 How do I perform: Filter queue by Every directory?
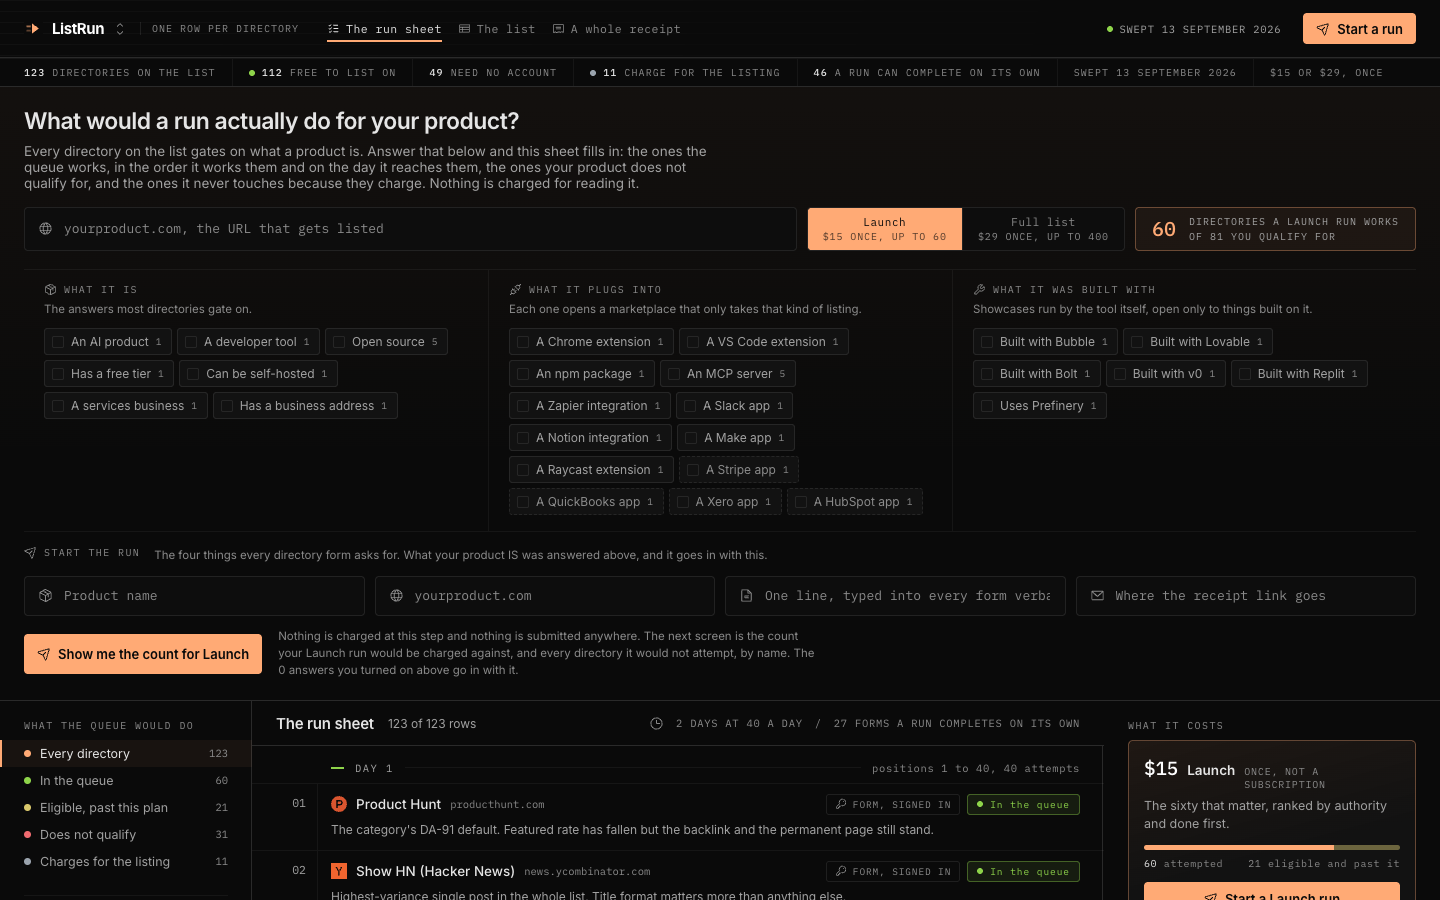click(126, 754)
